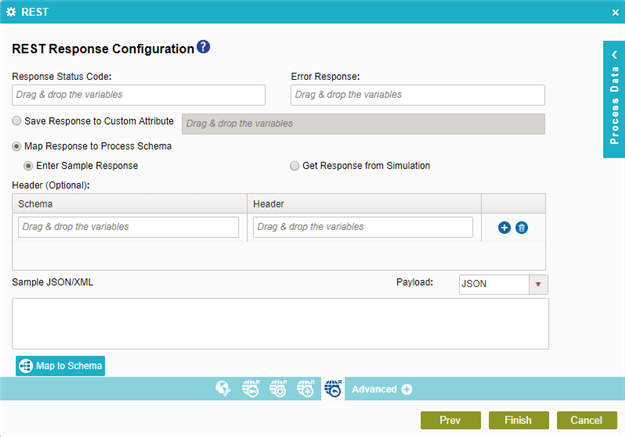The width and height of the screenshot is (625, 437).
Task: Select Save Response to Custom Attribute radio
Action: (x=16, y=120)
